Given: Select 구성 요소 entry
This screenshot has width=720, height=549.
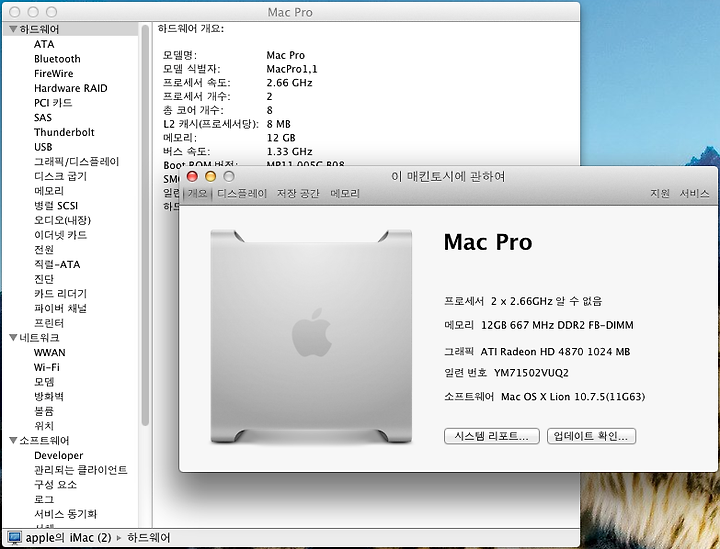Looking at the screenshot, I should tap(55, 485).
